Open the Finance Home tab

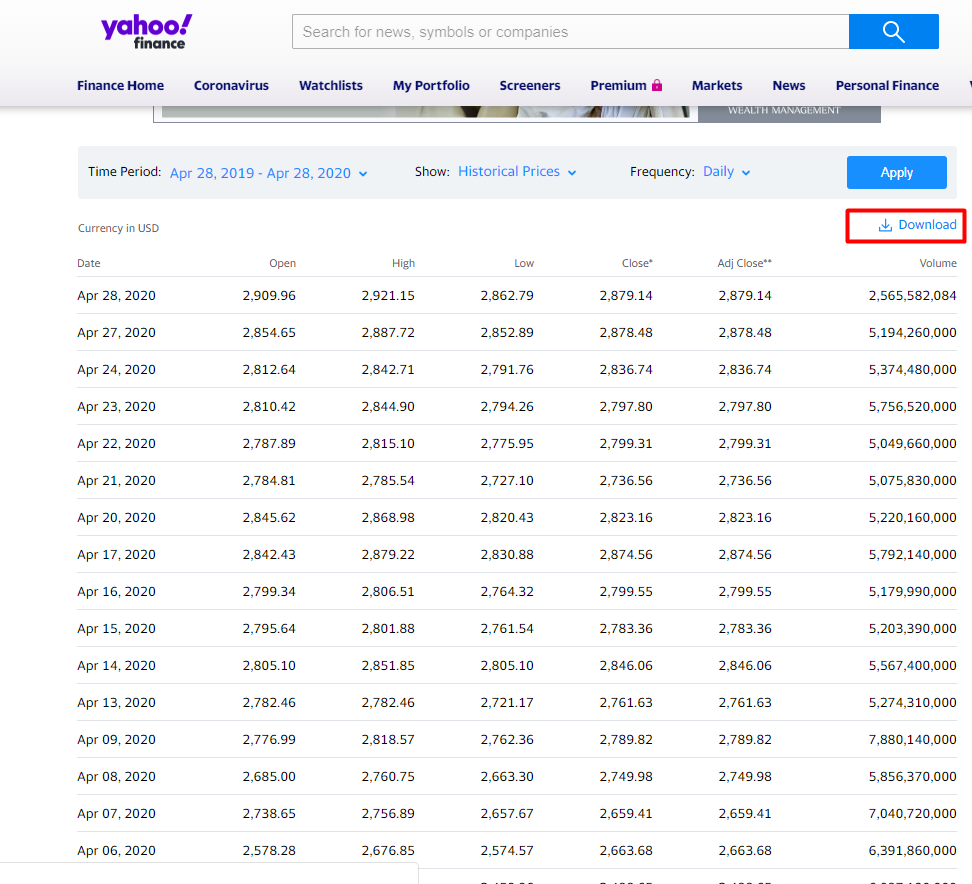pyautogui.click(x=120, y=86)
